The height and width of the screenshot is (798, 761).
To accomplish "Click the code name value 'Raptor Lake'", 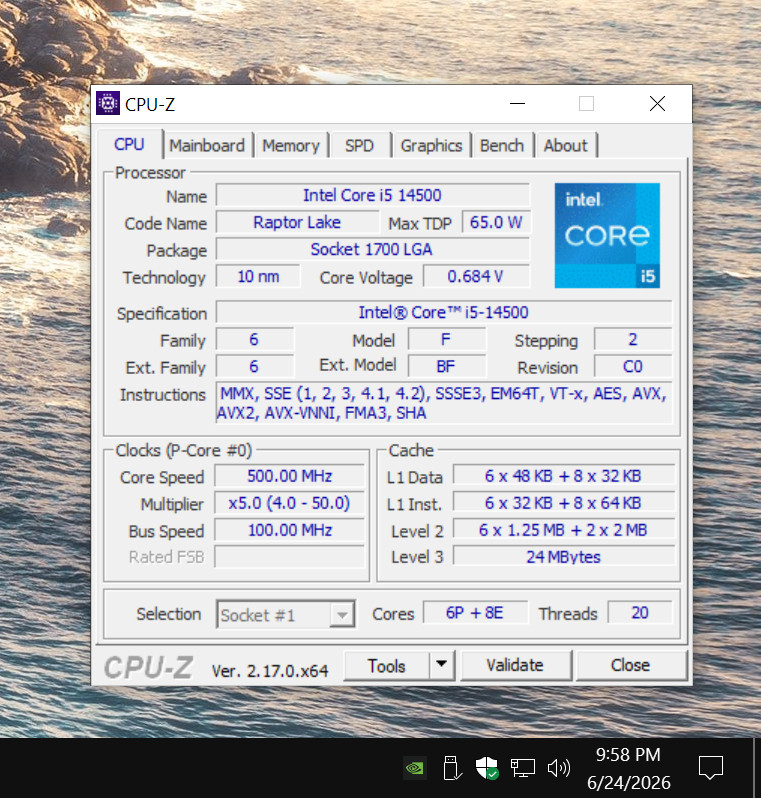I will 297,222.
